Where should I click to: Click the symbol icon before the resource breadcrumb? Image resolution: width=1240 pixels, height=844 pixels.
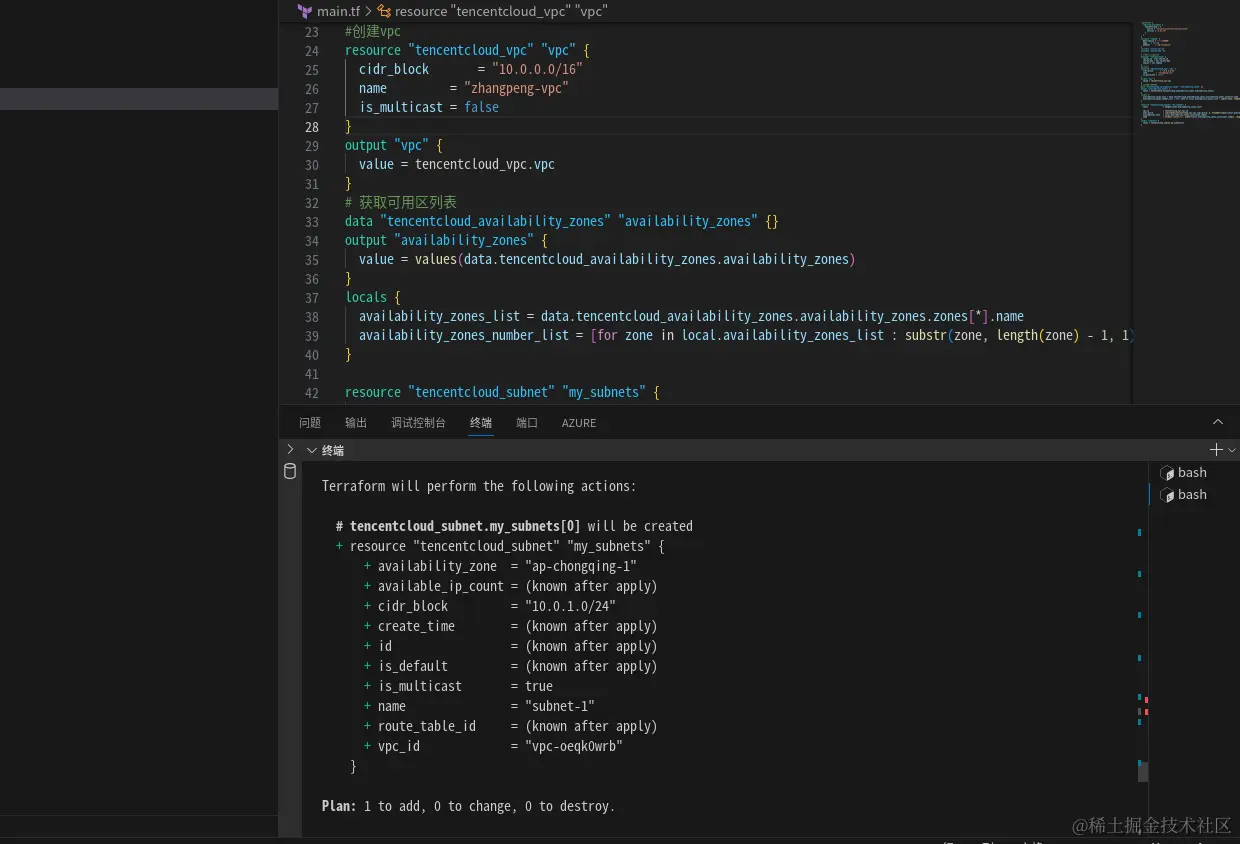(384, 11)
